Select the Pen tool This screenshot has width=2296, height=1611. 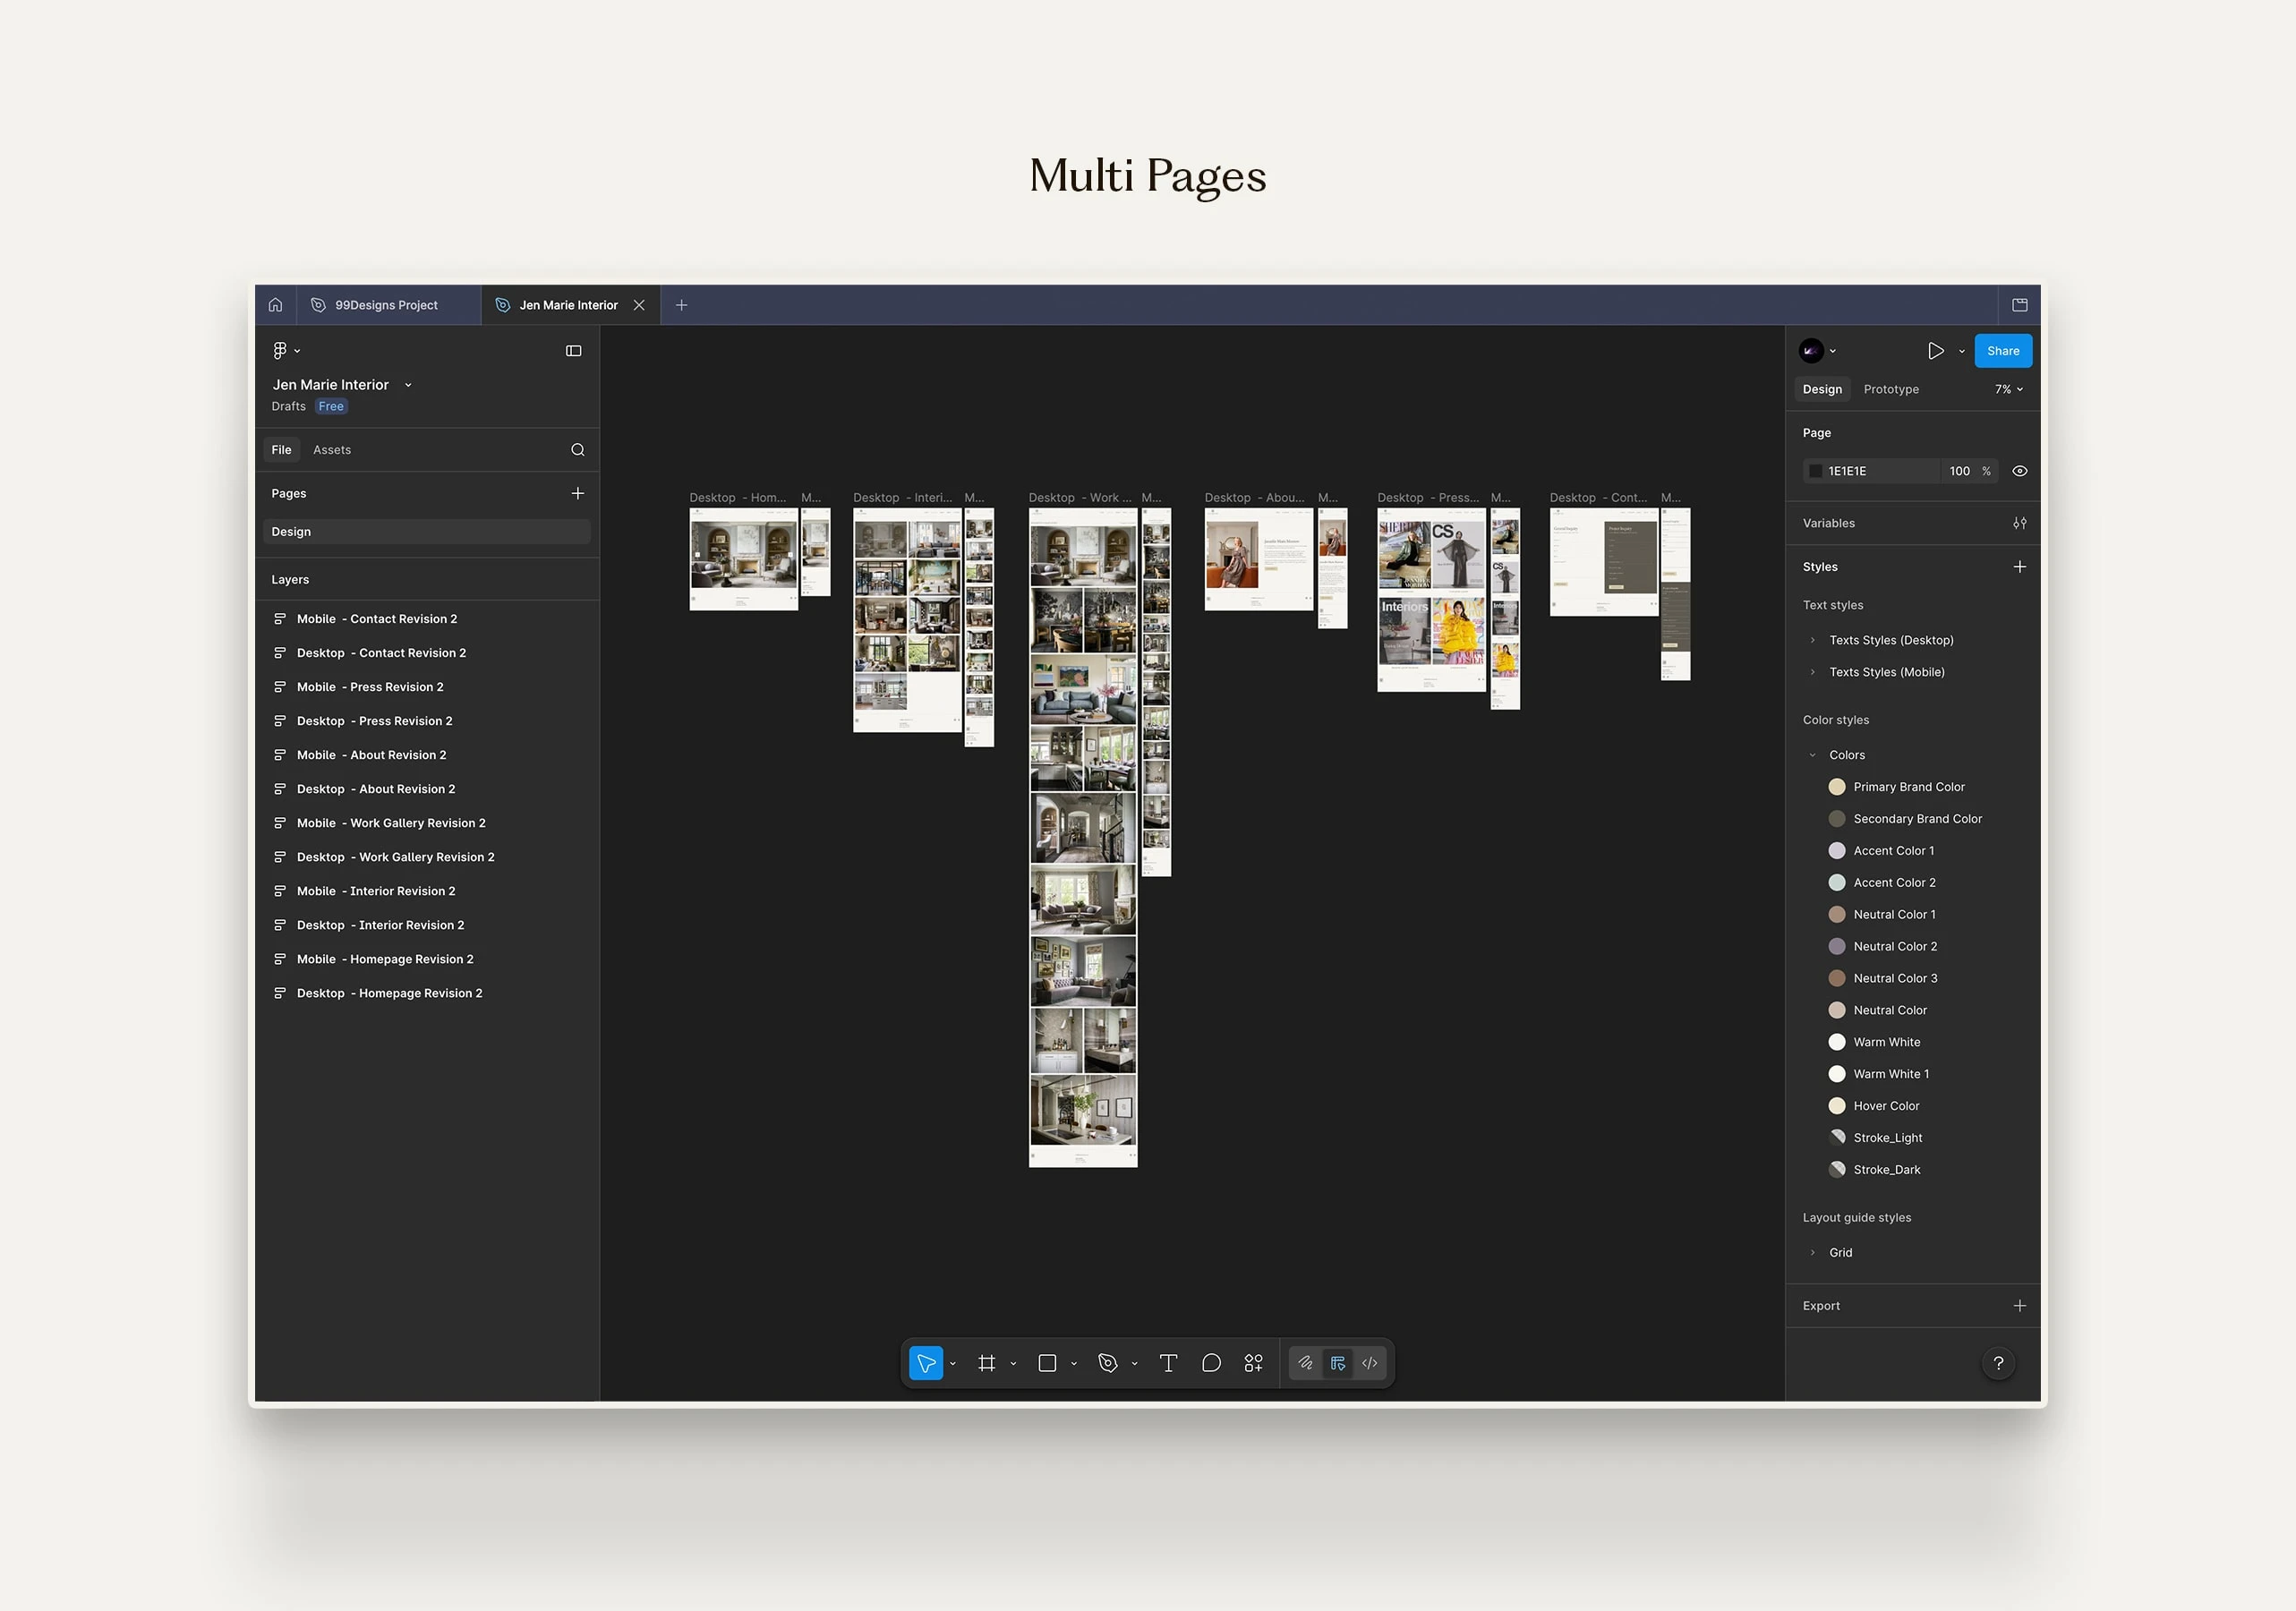pyautogui.click(x=1107, y=1363)
